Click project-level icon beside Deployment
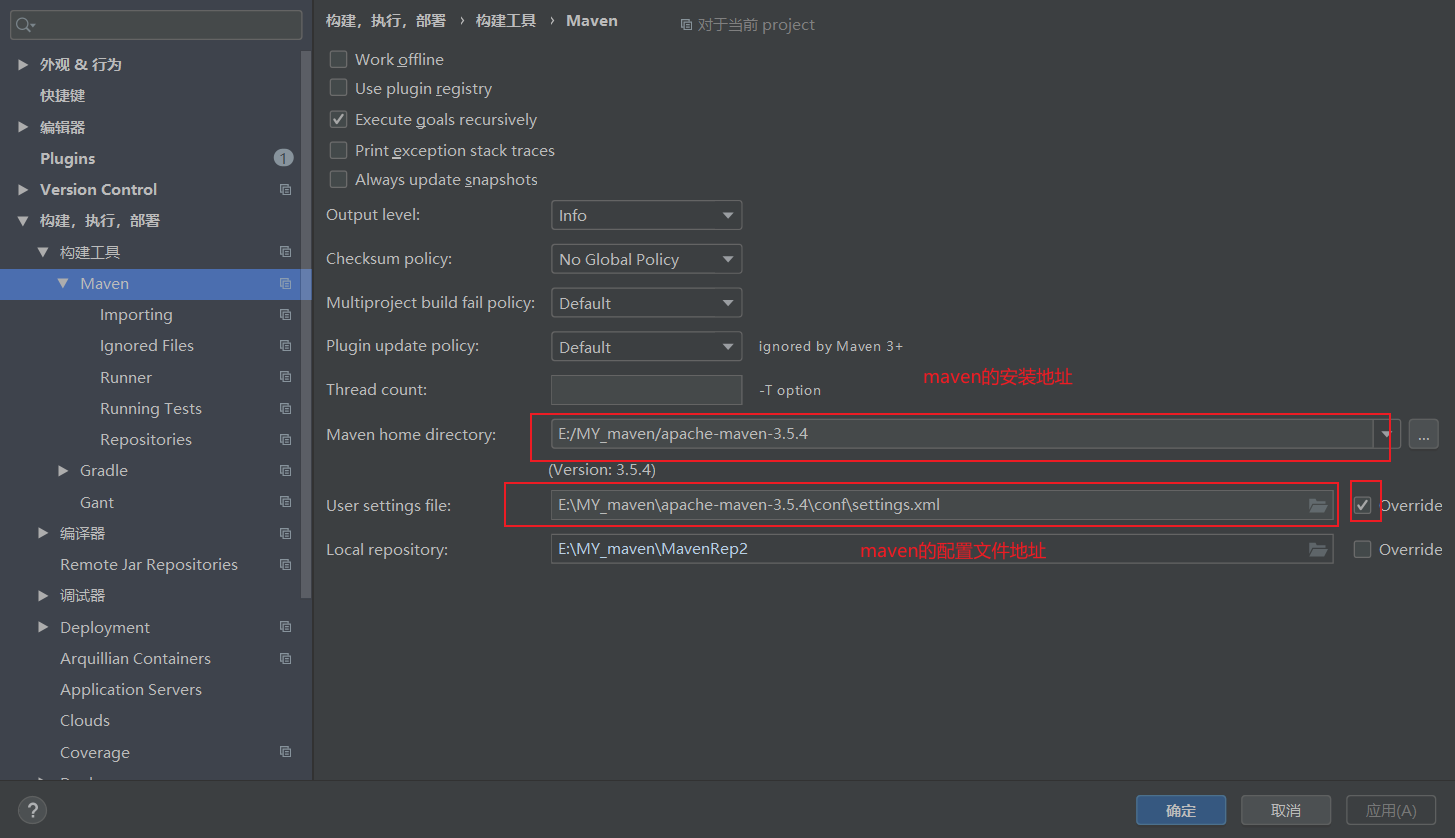 [x=285, y=627]
